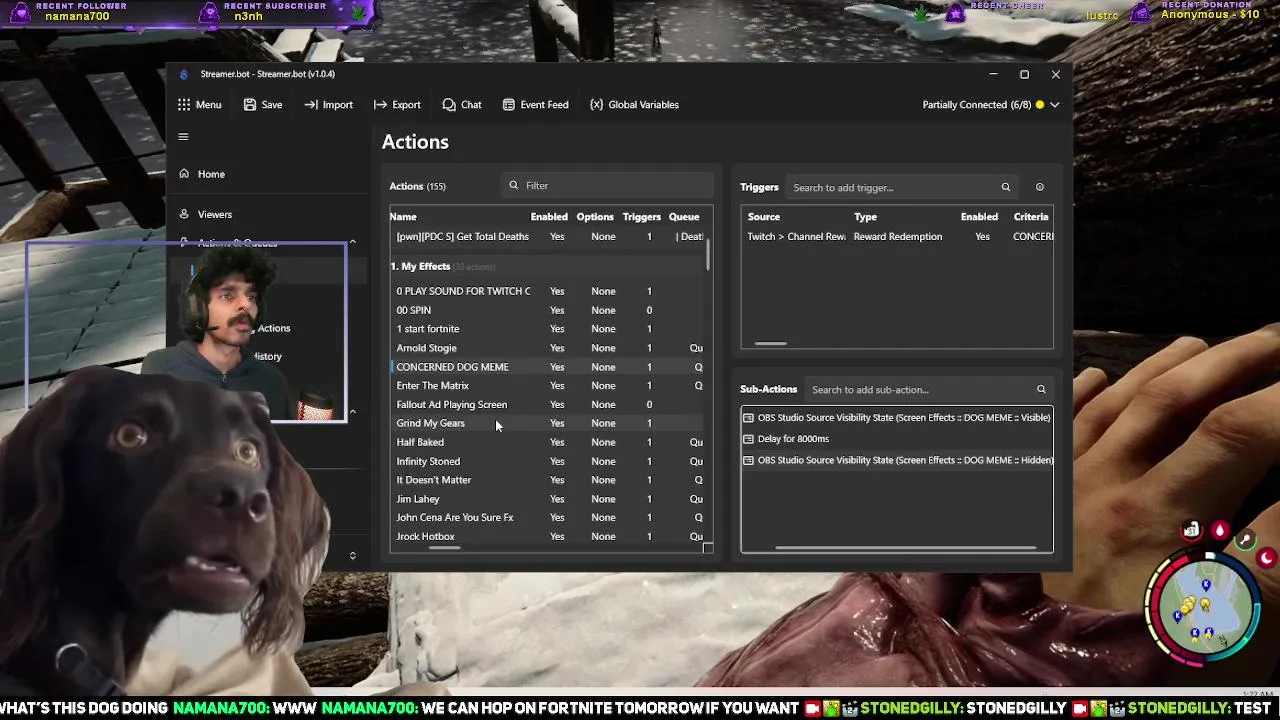Click the Streamer.bot logo in the title bar

183,74
